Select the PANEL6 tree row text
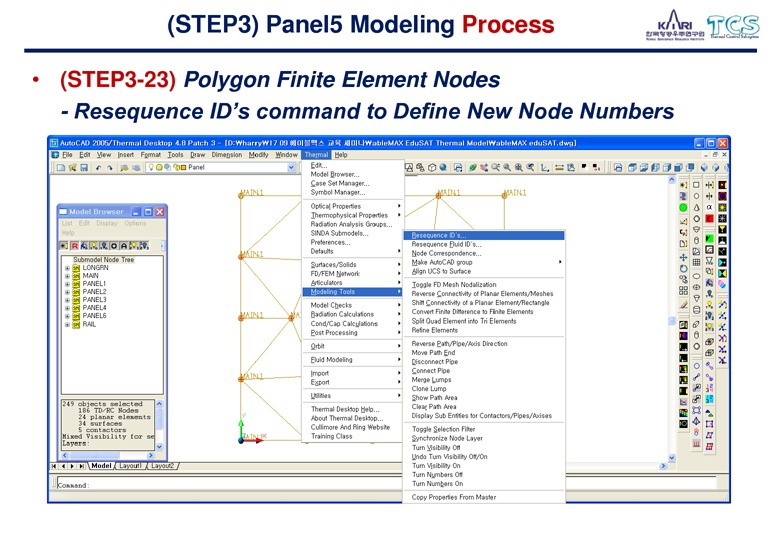 [94, 316]
